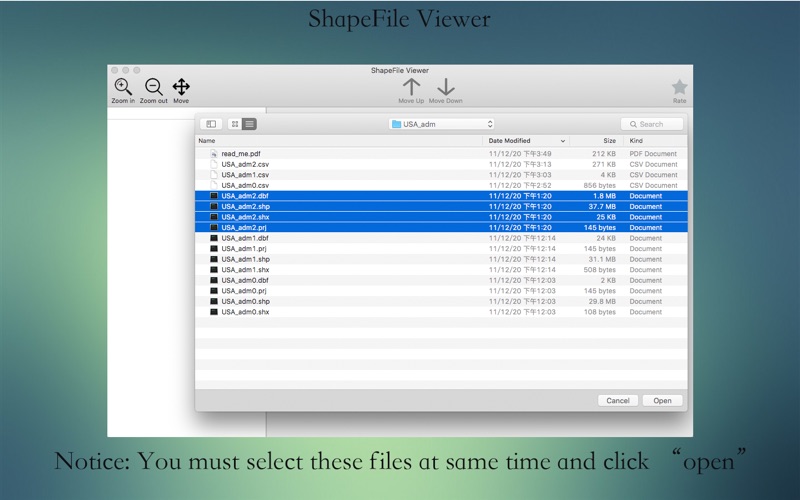
Task: Sort by Date Modified column
Action: pyautogui.click(x=509, y=141)
